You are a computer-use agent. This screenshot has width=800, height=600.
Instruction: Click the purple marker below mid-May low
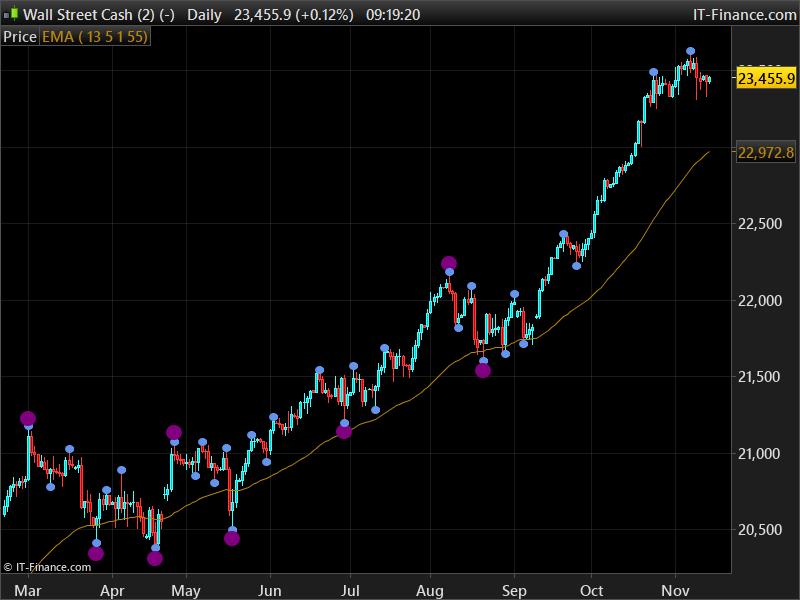pos(232,538)
